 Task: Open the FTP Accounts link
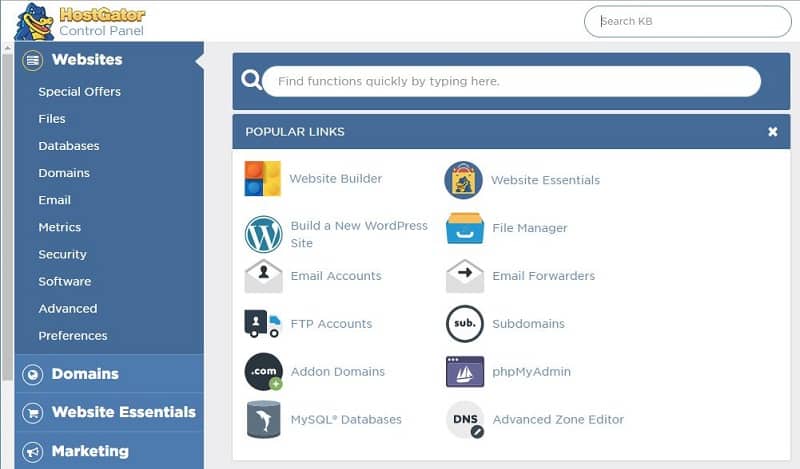click(x=332, y=324)
